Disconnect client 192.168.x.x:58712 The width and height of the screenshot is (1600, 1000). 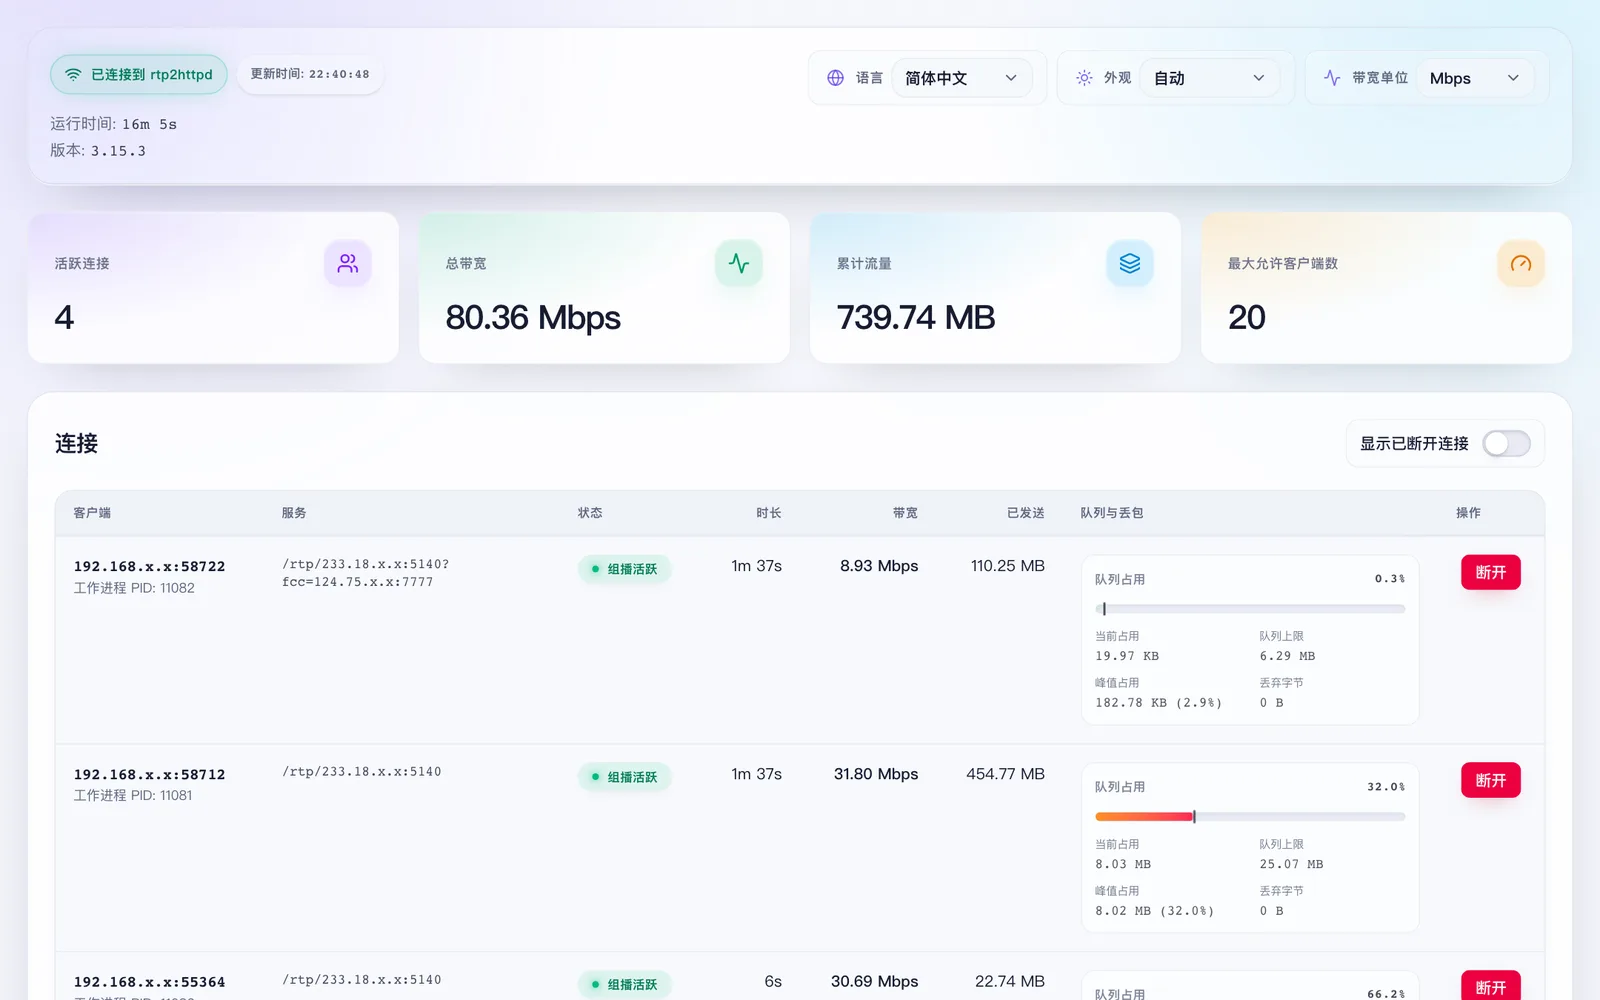click(1491, 780)
